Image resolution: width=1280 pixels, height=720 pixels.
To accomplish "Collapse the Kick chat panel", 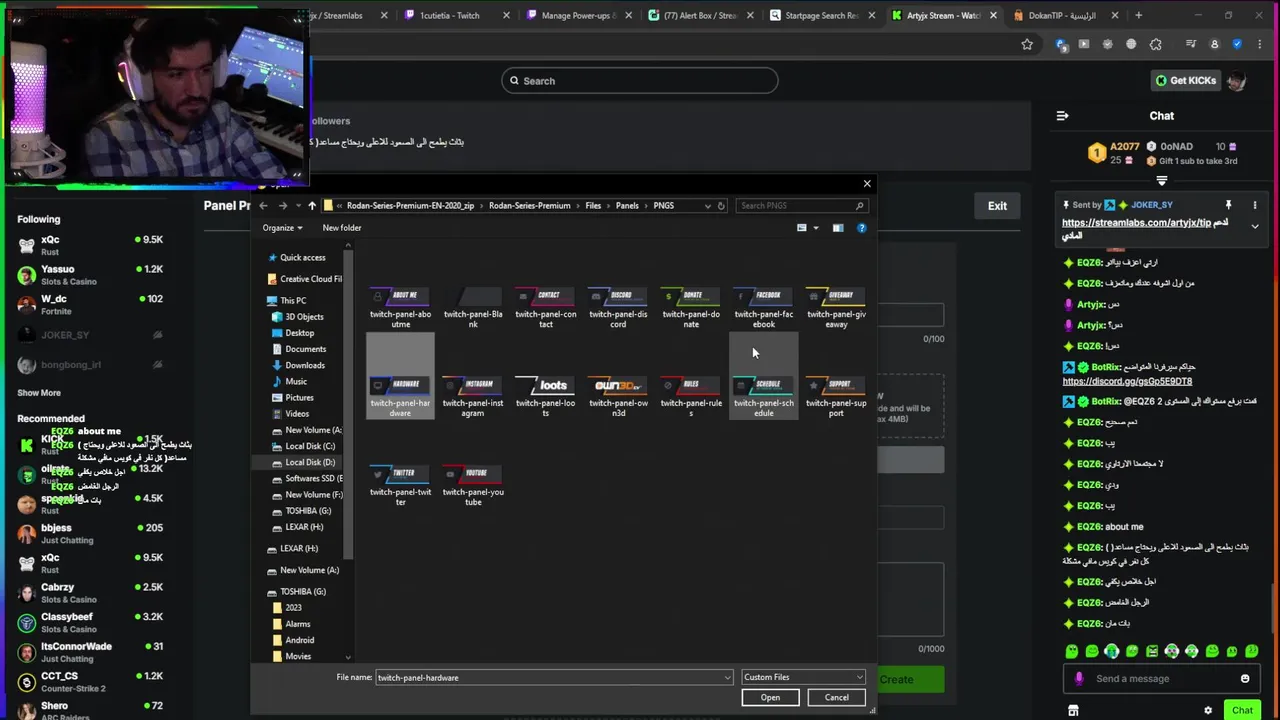I will (x=1063, y=116).
